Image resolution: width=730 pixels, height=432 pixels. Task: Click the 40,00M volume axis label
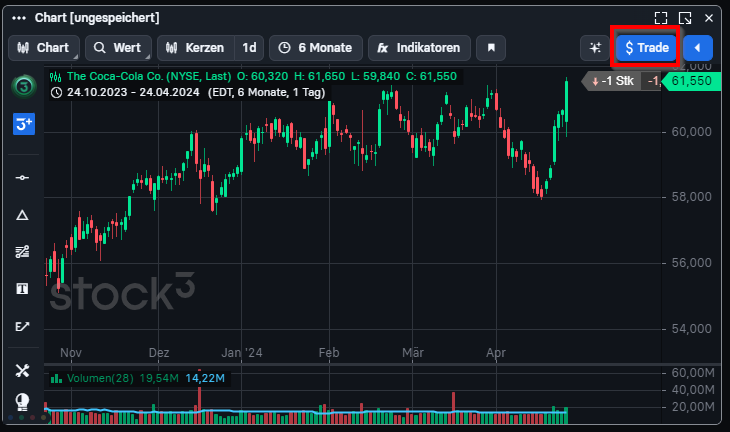(693, 390)
